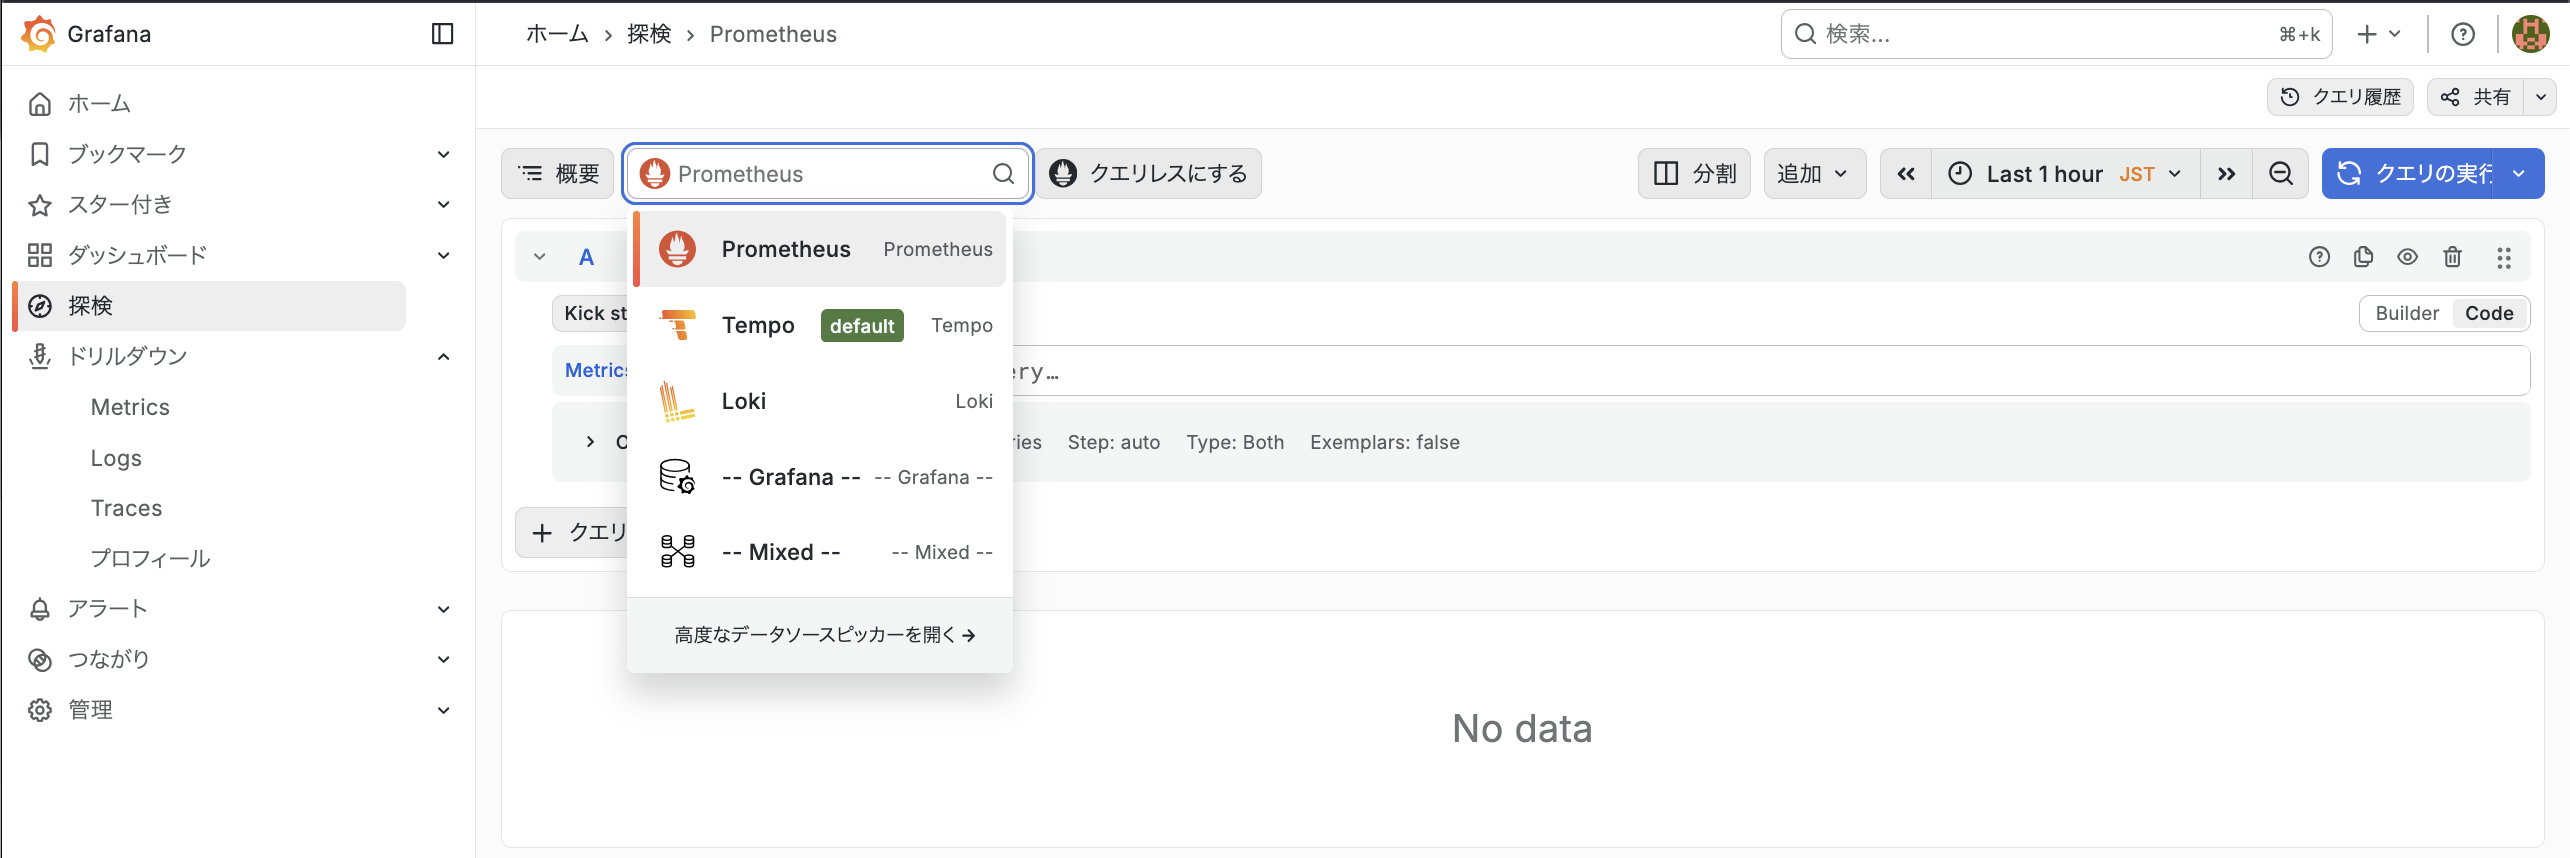This screenshot has width=2570, height=858.
Task: Open Query history (クエリ履歴)
Action: click(x=2340, y=97)
